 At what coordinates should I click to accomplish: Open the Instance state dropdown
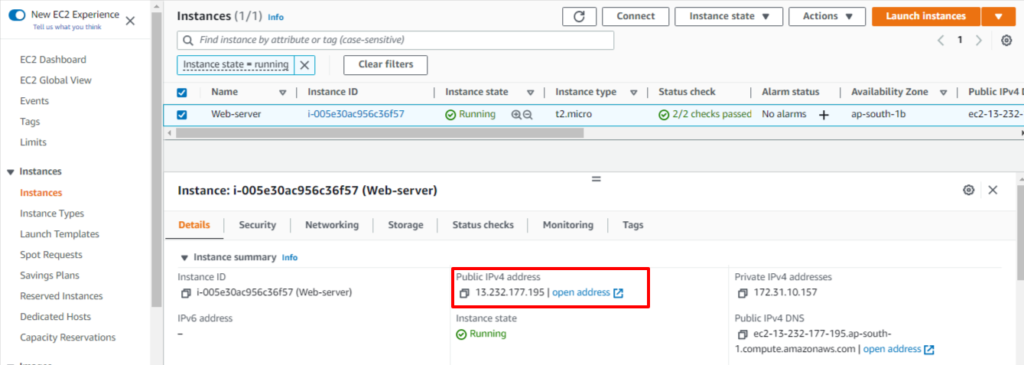coord(729,16)
